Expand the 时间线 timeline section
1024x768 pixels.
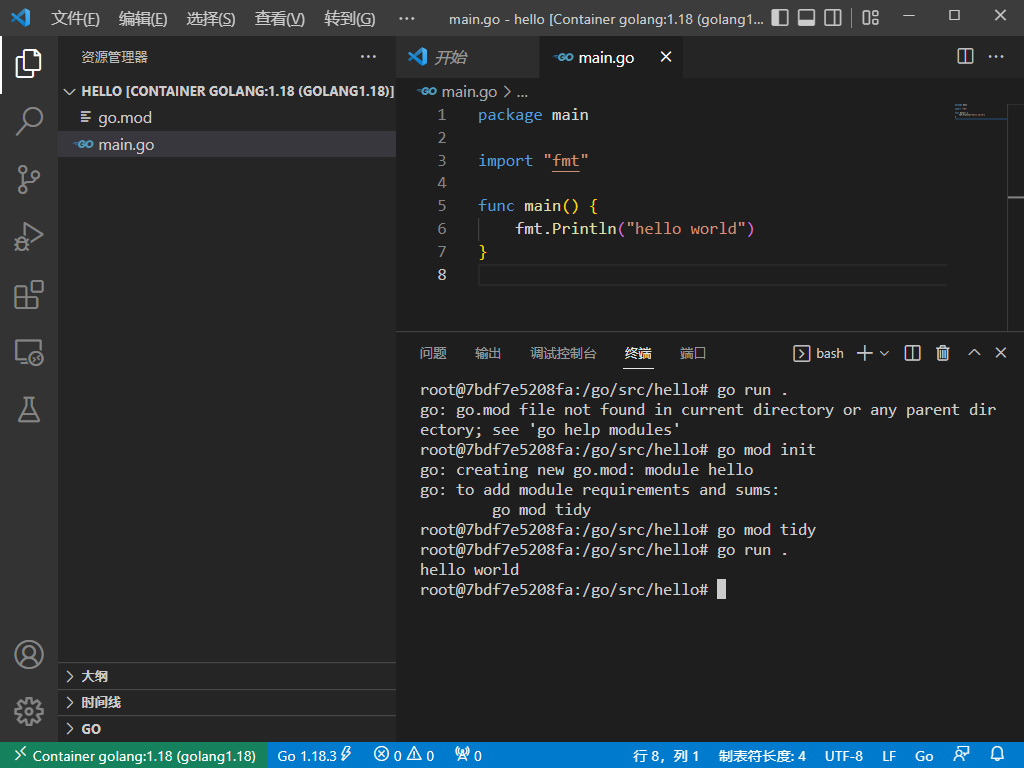[227, 702]
